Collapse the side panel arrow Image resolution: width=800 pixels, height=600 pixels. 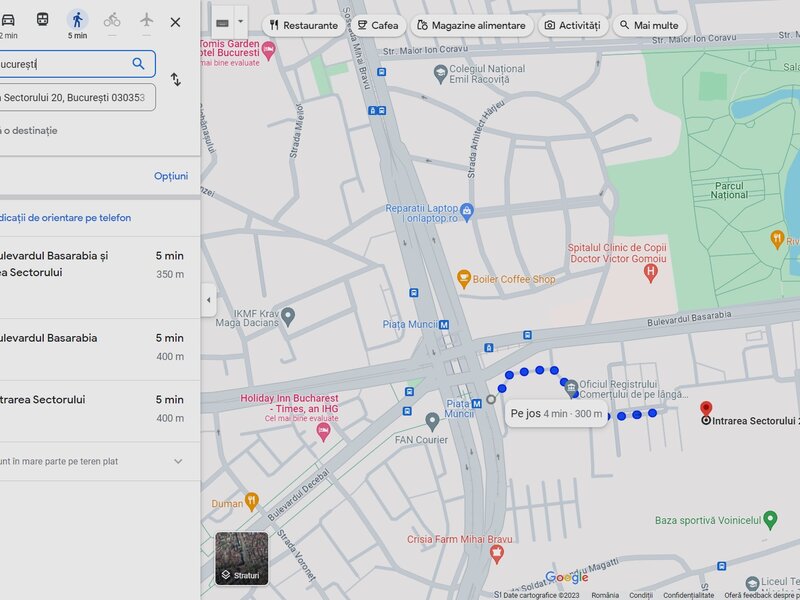click(208, 300)
